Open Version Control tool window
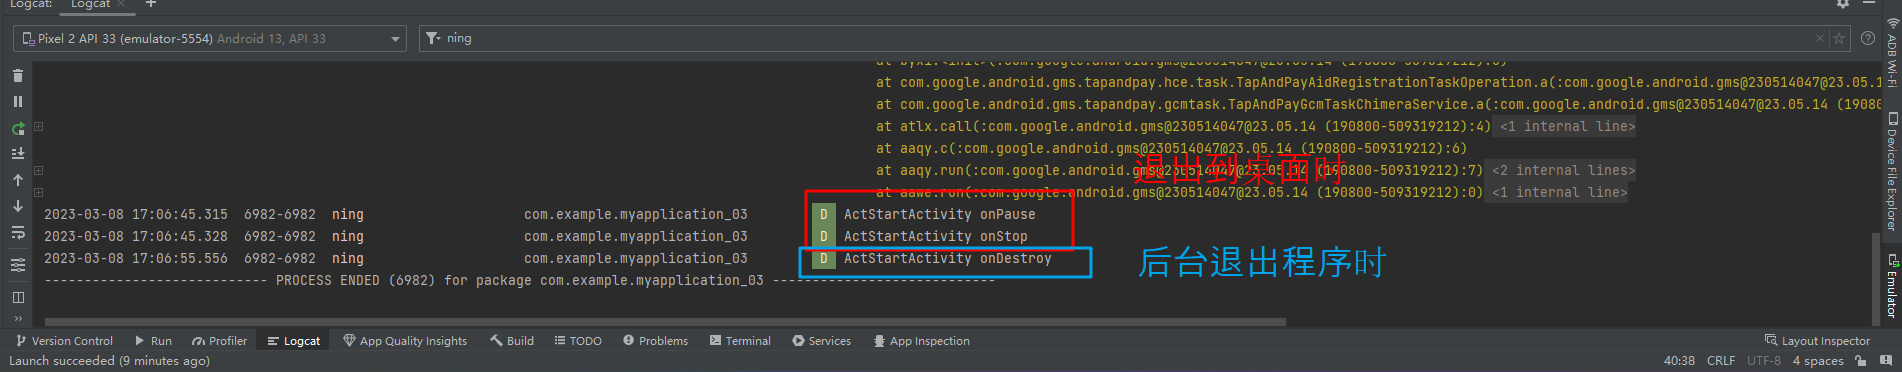The image size is (1902, 372). pos(64,341)
